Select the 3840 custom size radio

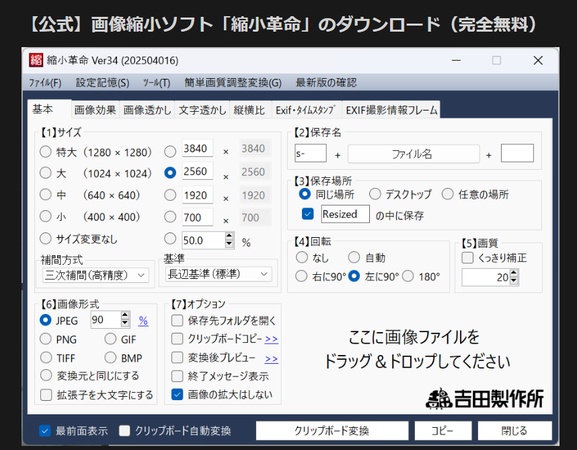click(x=170, y=151)
